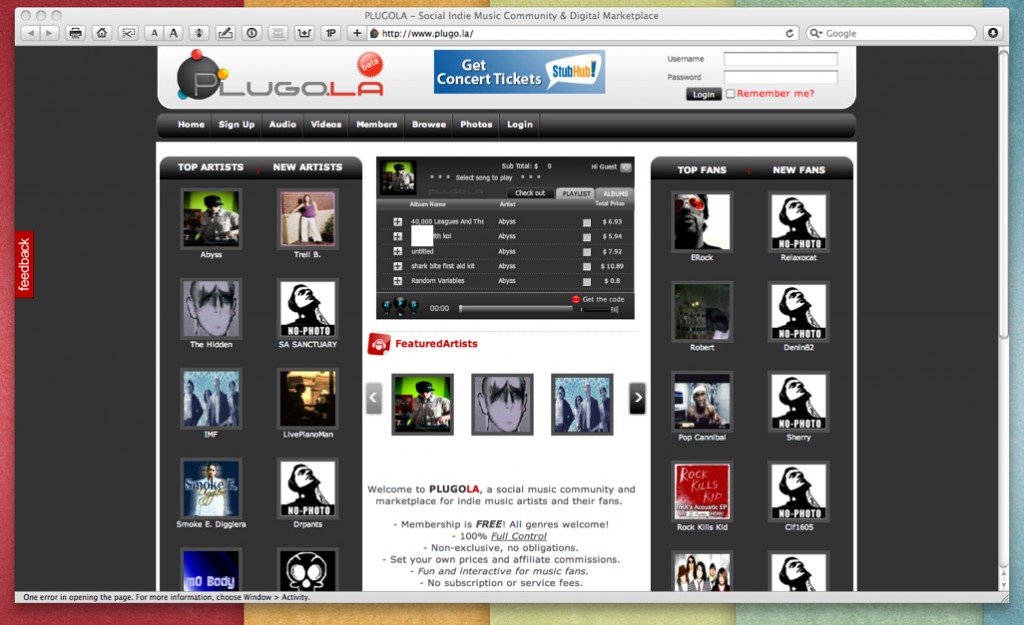
Task: Show previous featured artists with left arrow
Action: tap(374, 397)
